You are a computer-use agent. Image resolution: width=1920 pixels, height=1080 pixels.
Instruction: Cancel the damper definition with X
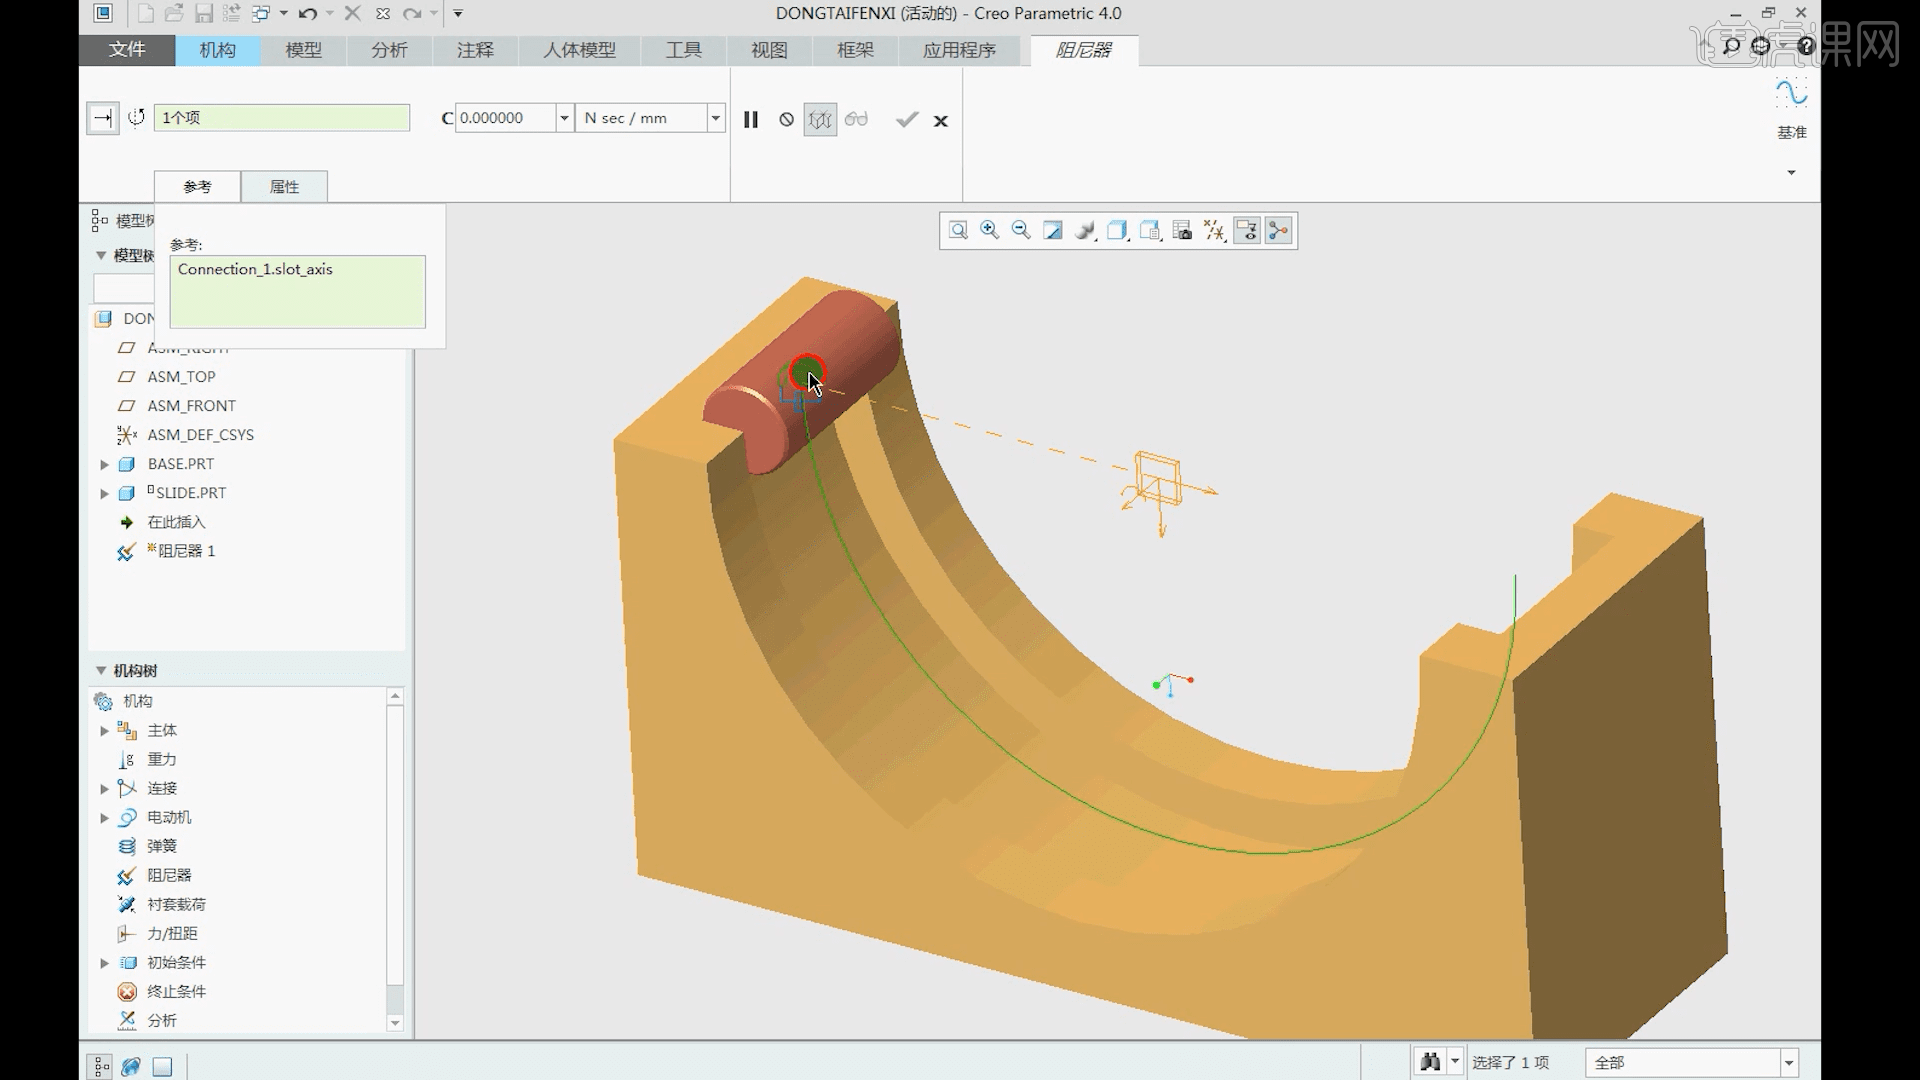[x=940, y=121]
